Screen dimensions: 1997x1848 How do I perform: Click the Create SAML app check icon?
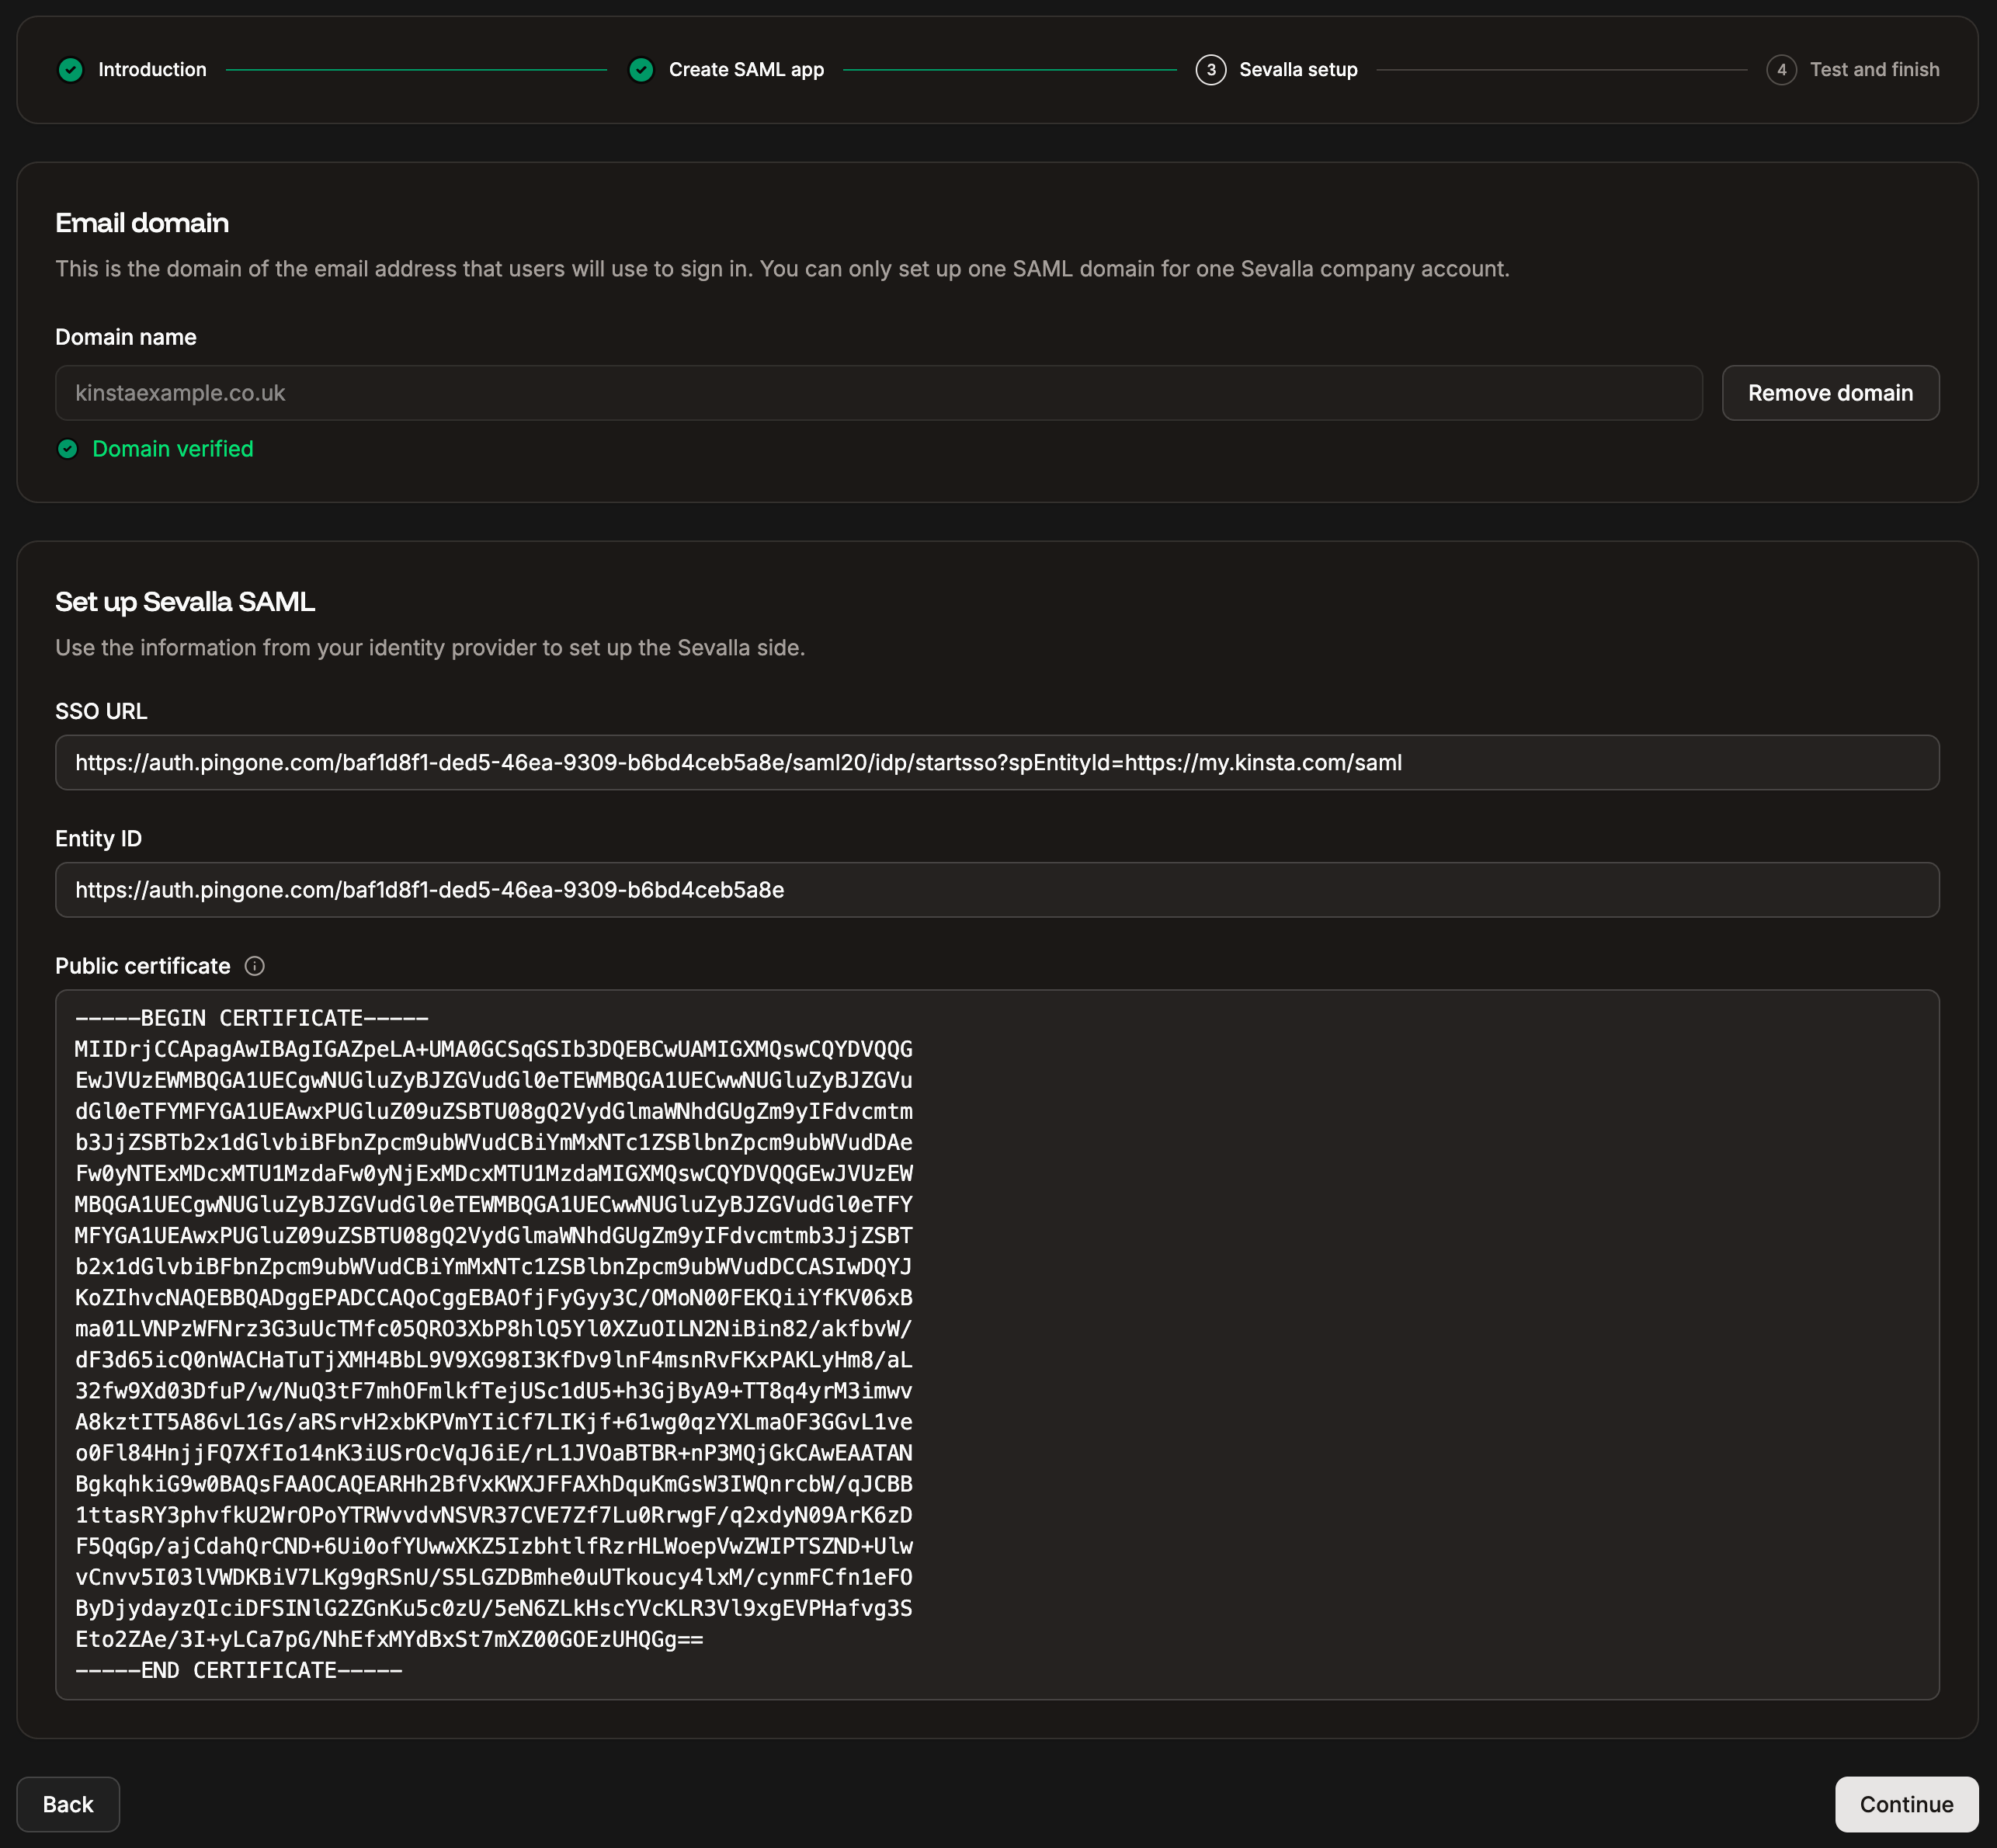[x=641, y=70]
